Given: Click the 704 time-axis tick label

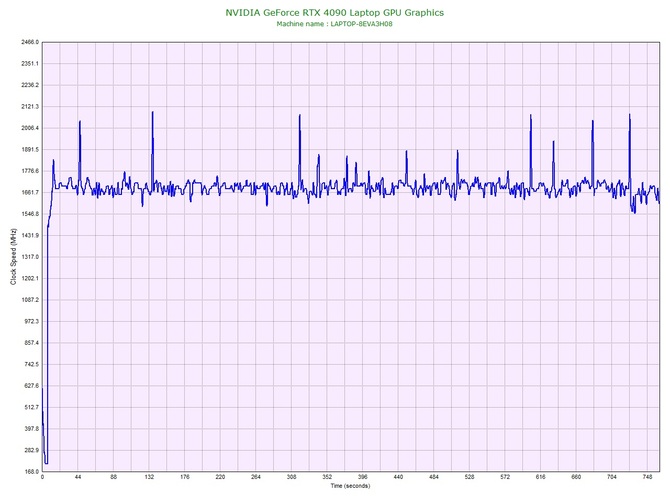Looking at the screenshot, I should tap(612, 477).
